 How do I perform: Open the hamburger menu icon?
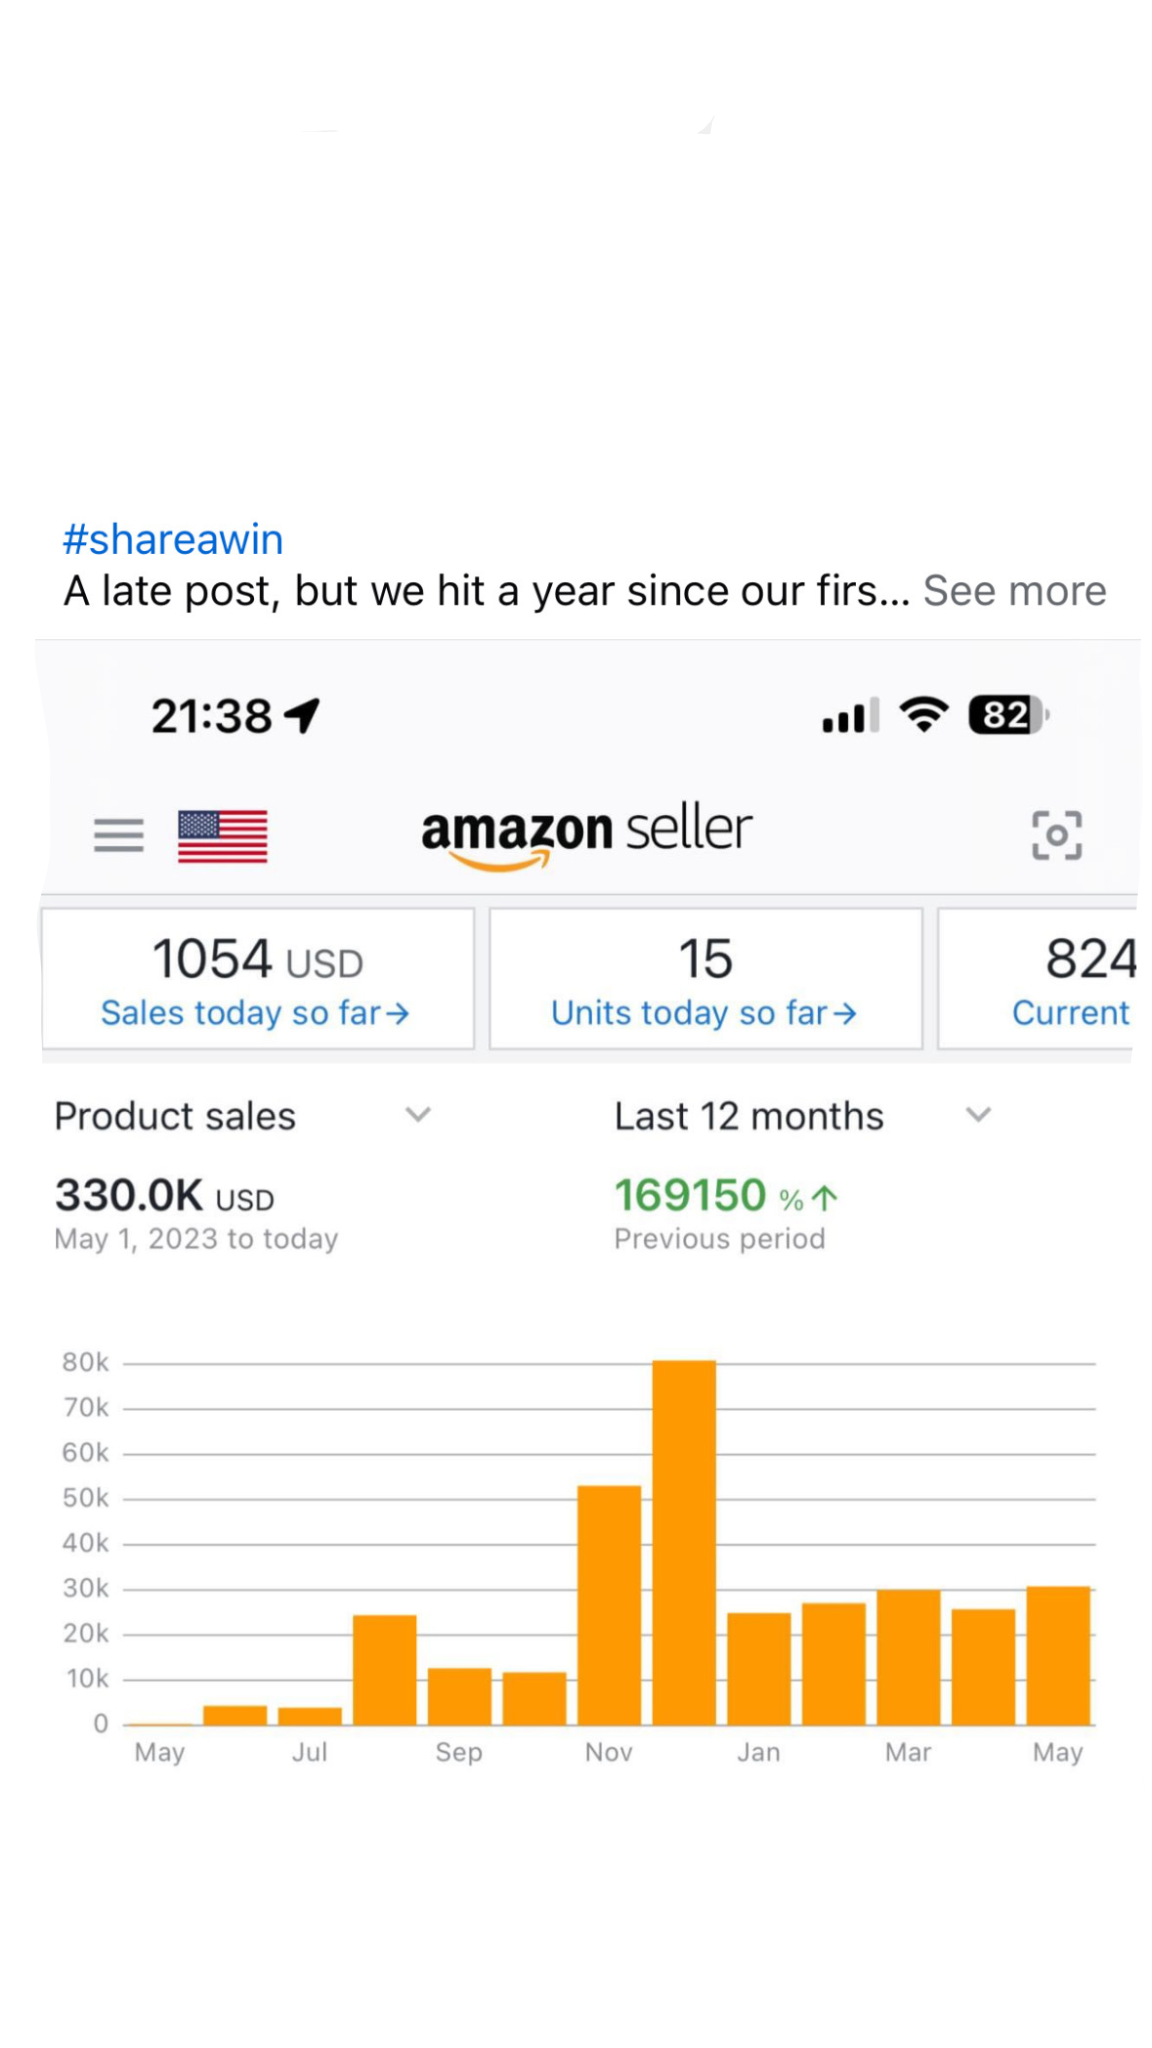pyautogui.click(x=119, y=834)
